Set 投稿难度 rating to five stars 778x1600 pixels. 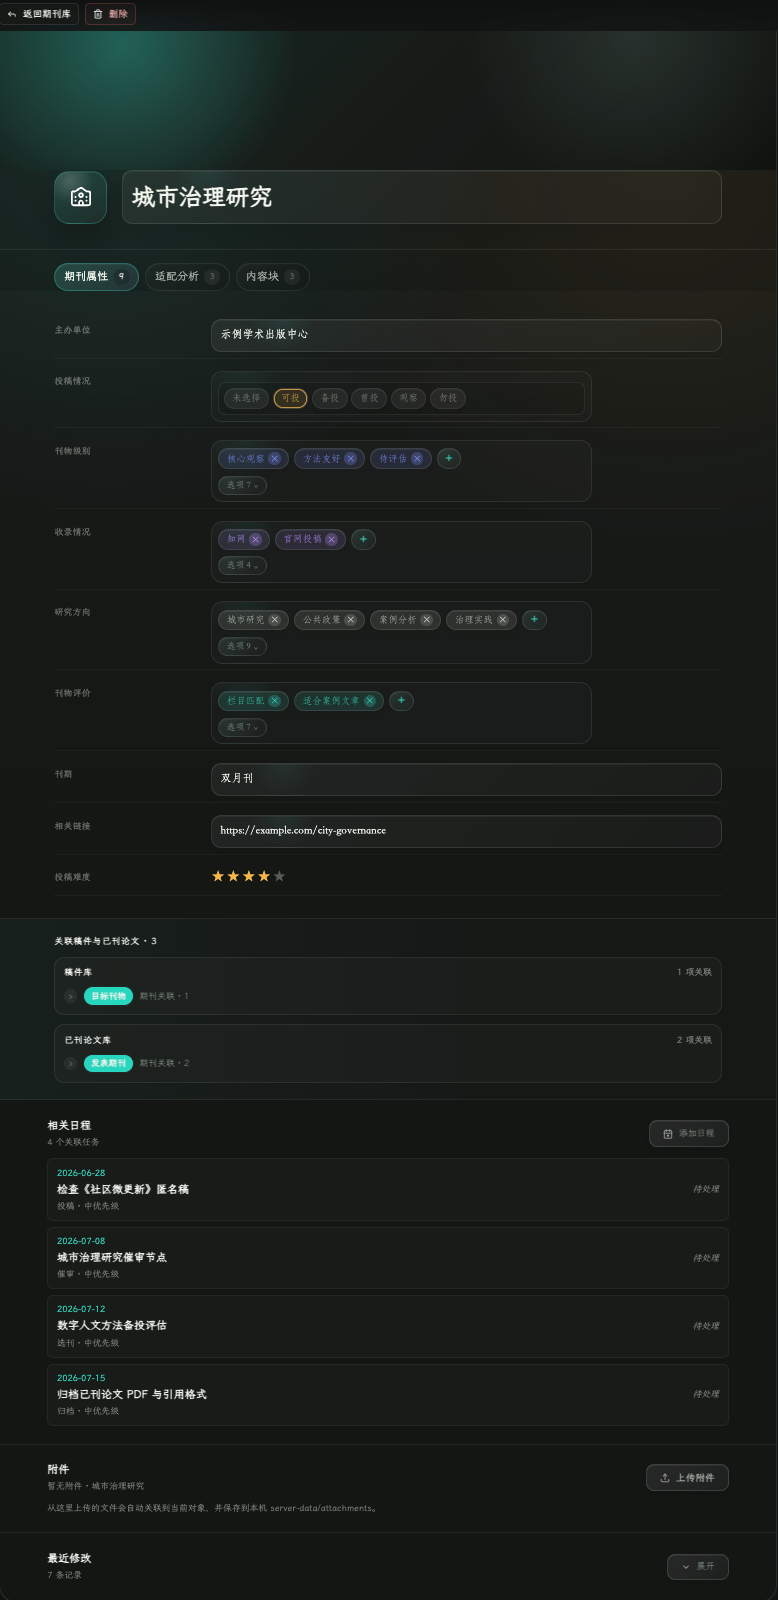[279, 877]
